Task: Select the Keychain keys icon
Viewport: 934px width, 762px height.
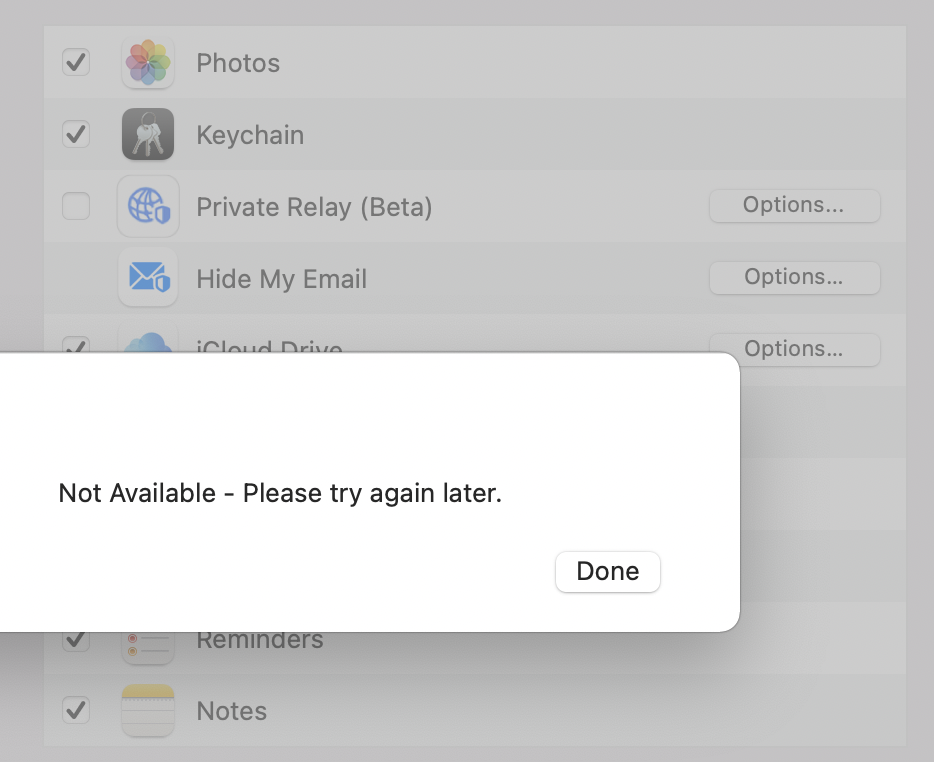Action: coord(148,134)
